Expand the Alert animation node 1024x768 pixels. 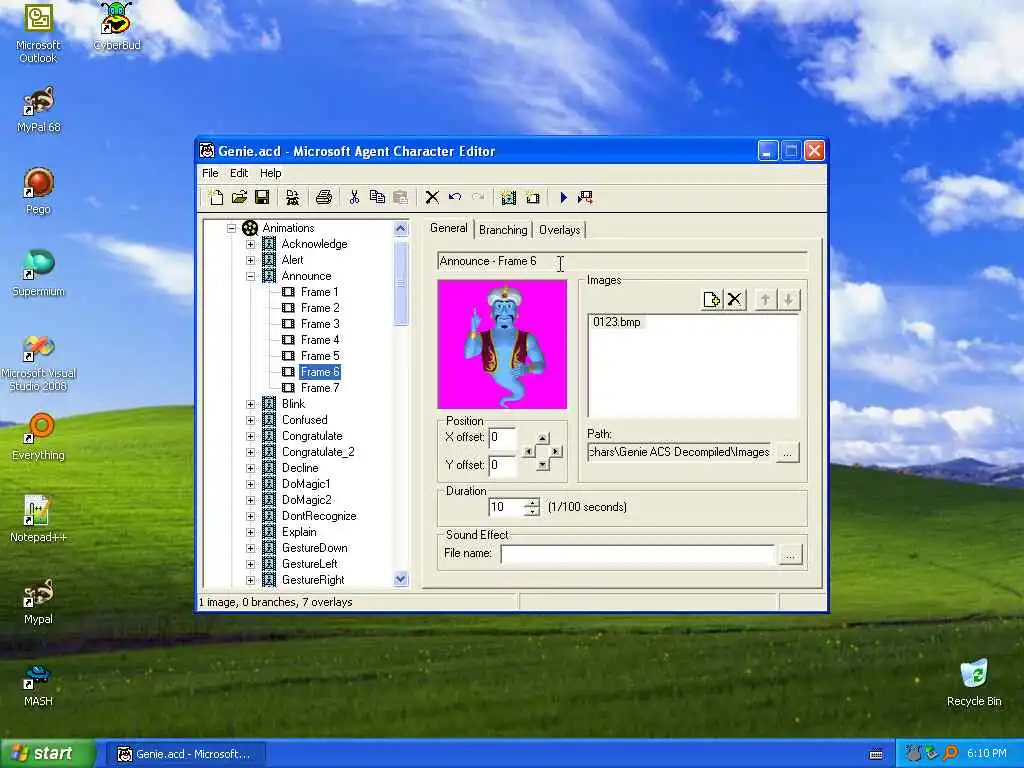(x=250, y=260)
